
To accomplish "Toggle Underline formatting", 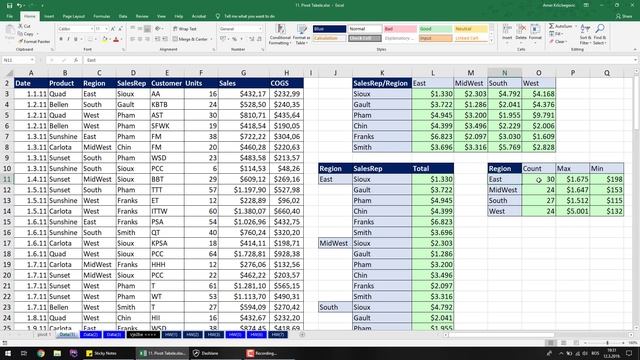I will (76, 39).
